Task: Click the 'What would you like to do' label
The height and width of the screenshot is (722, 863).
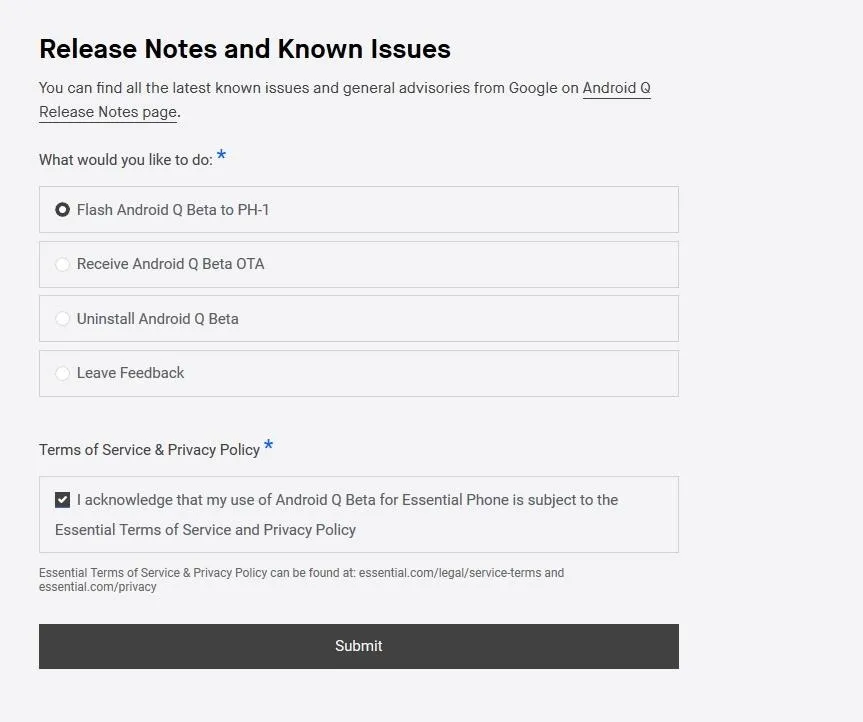Action: pos(125,160)
